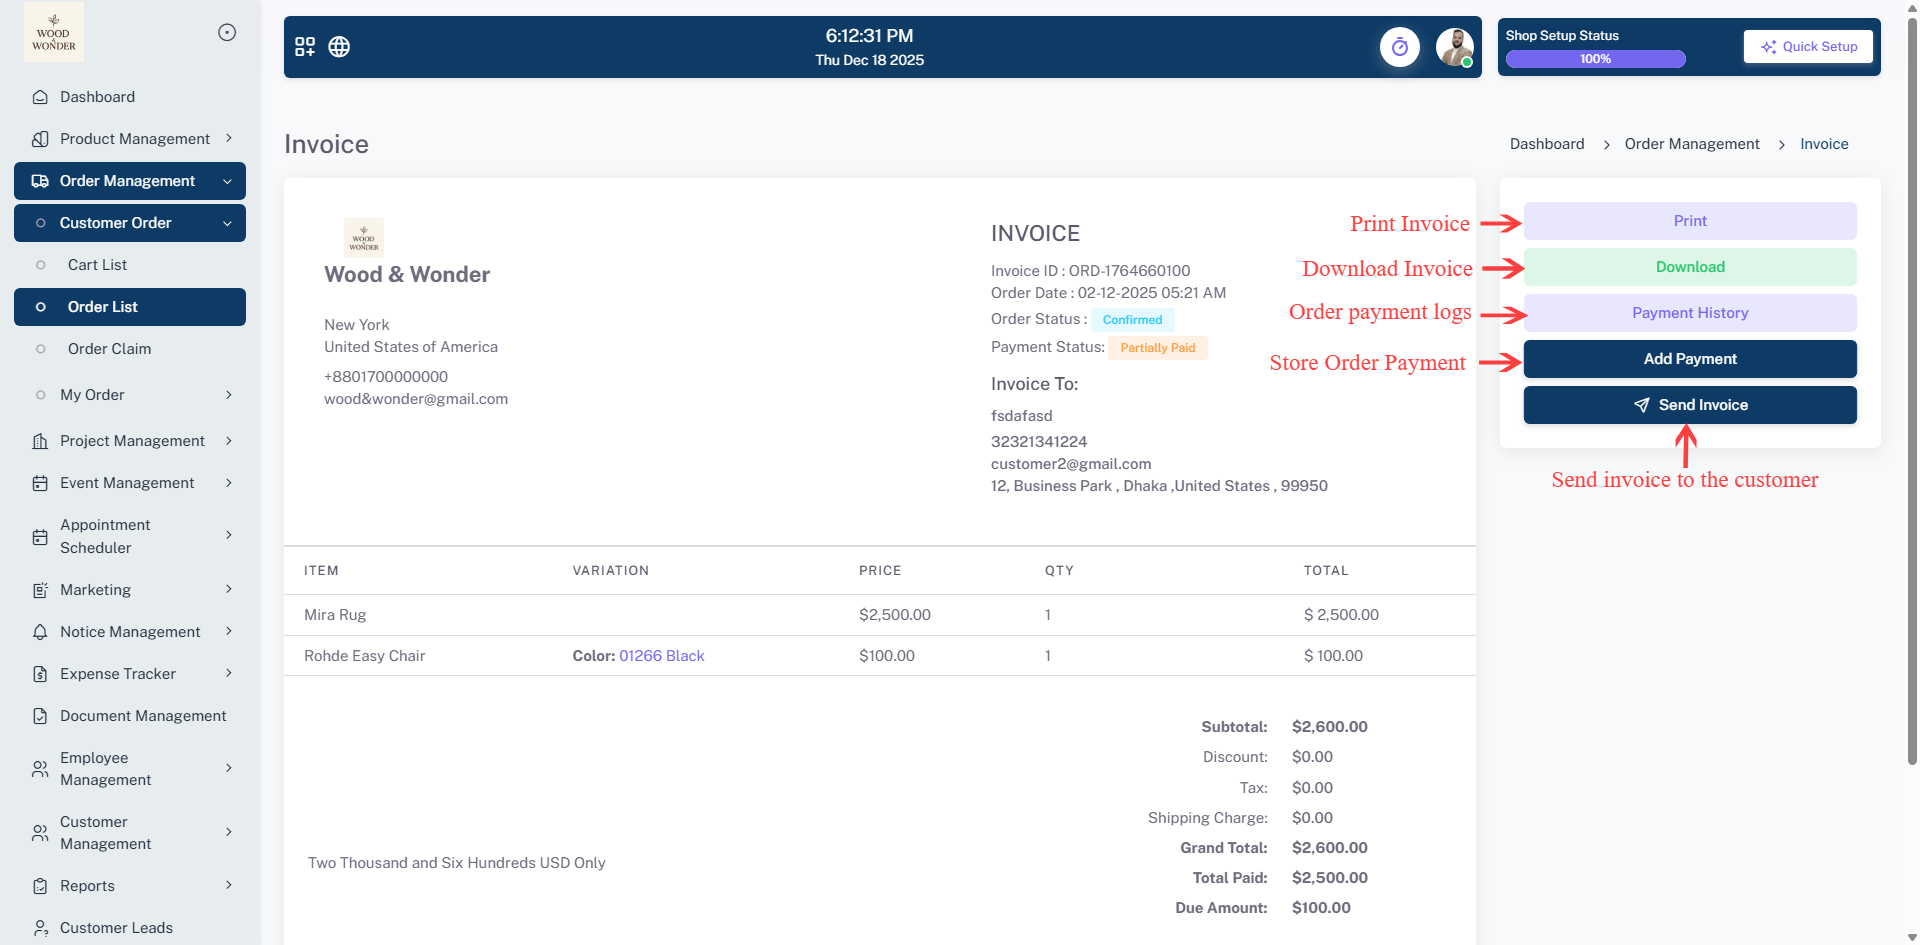Select Order Claim in the sidebar
Image resolution: width=1920 pixels, height=945 pixels.
click(x=109, y=349)
